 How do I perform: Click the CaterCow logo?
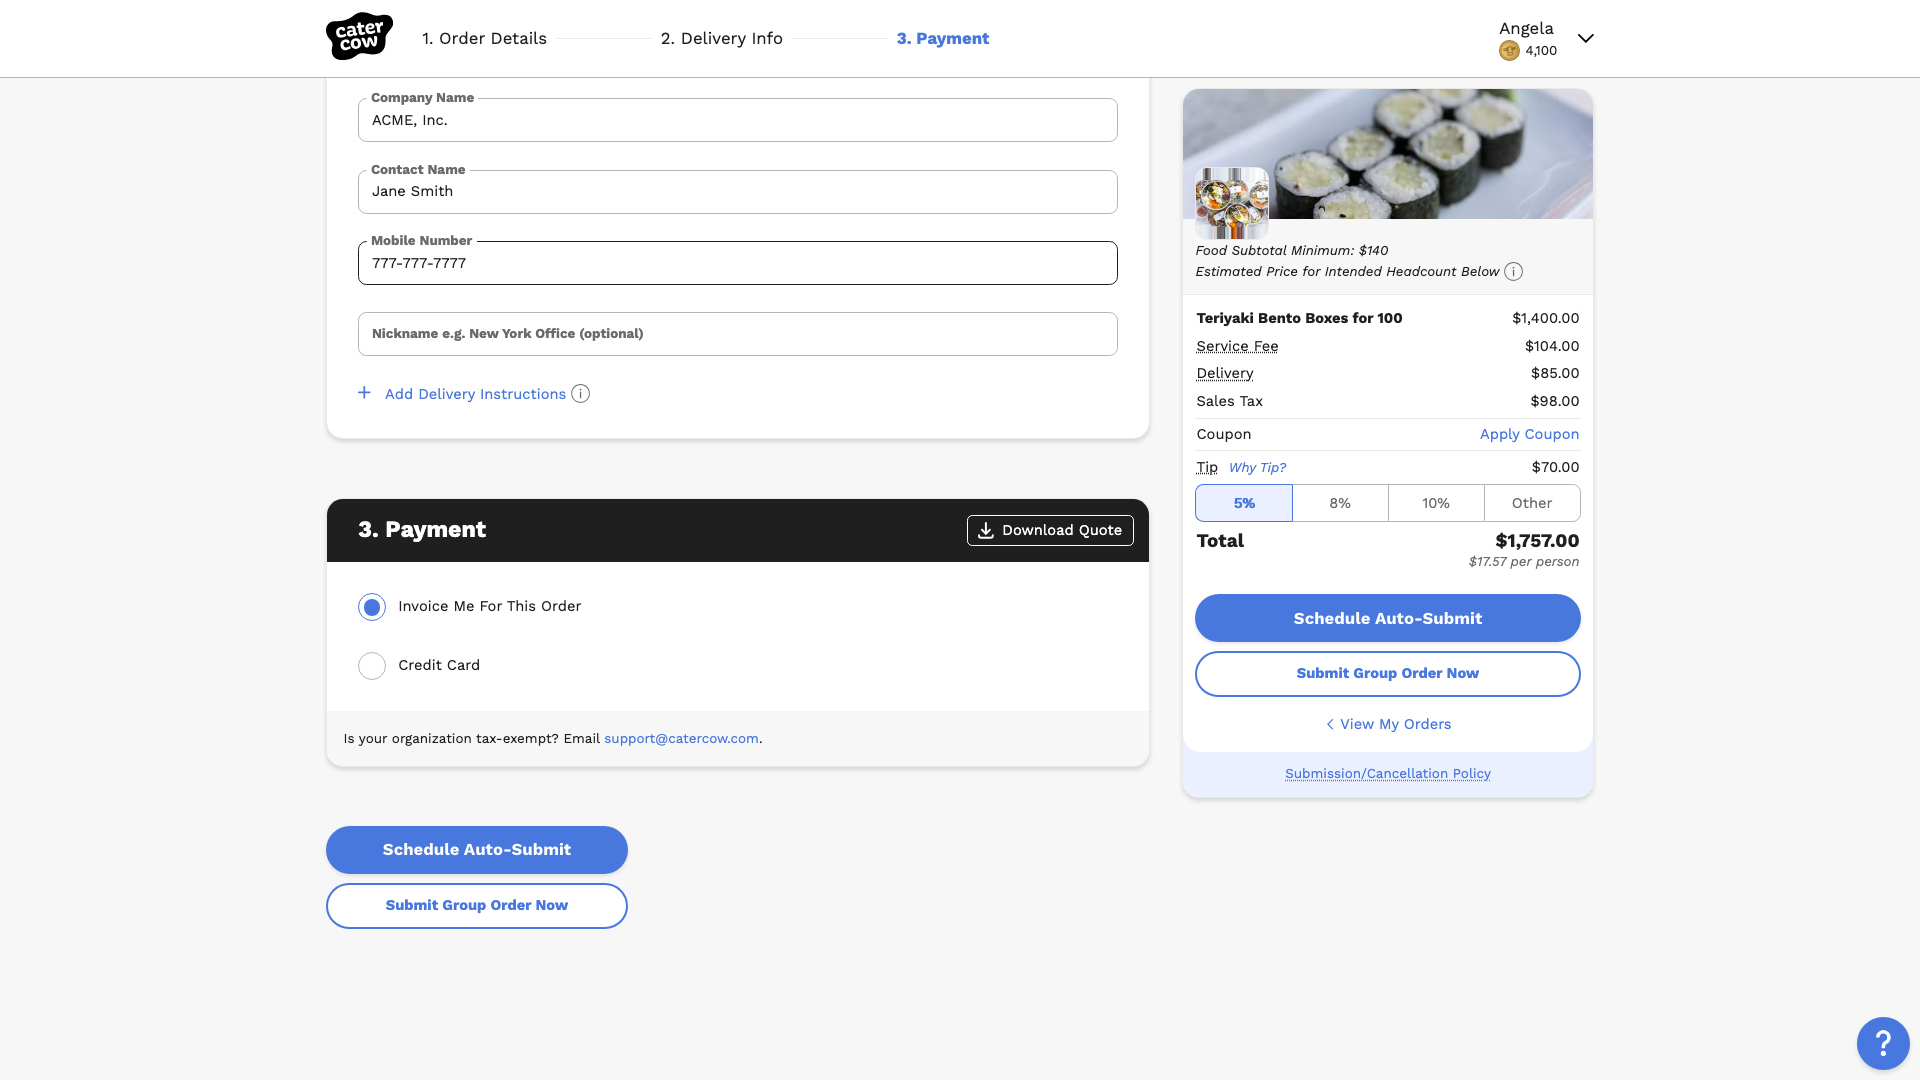tap(359, 37)
